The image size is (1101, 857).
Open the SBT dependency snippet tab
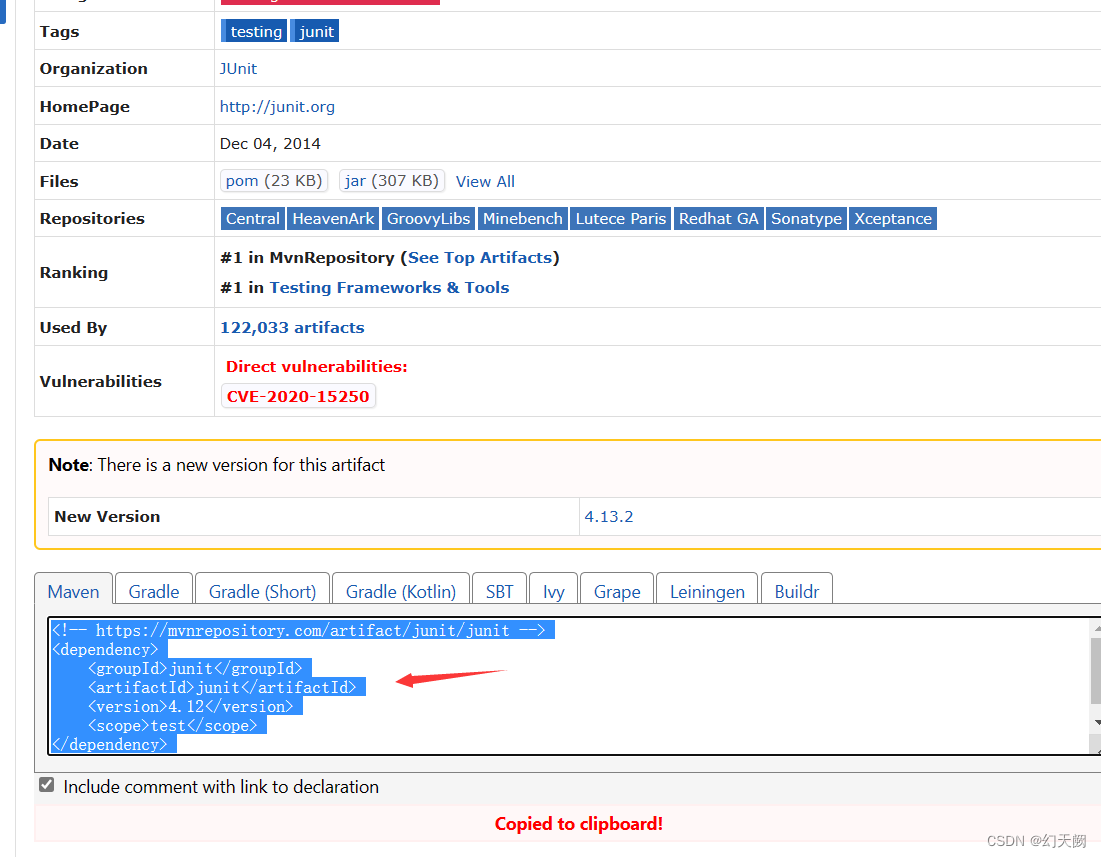(499, 592)
